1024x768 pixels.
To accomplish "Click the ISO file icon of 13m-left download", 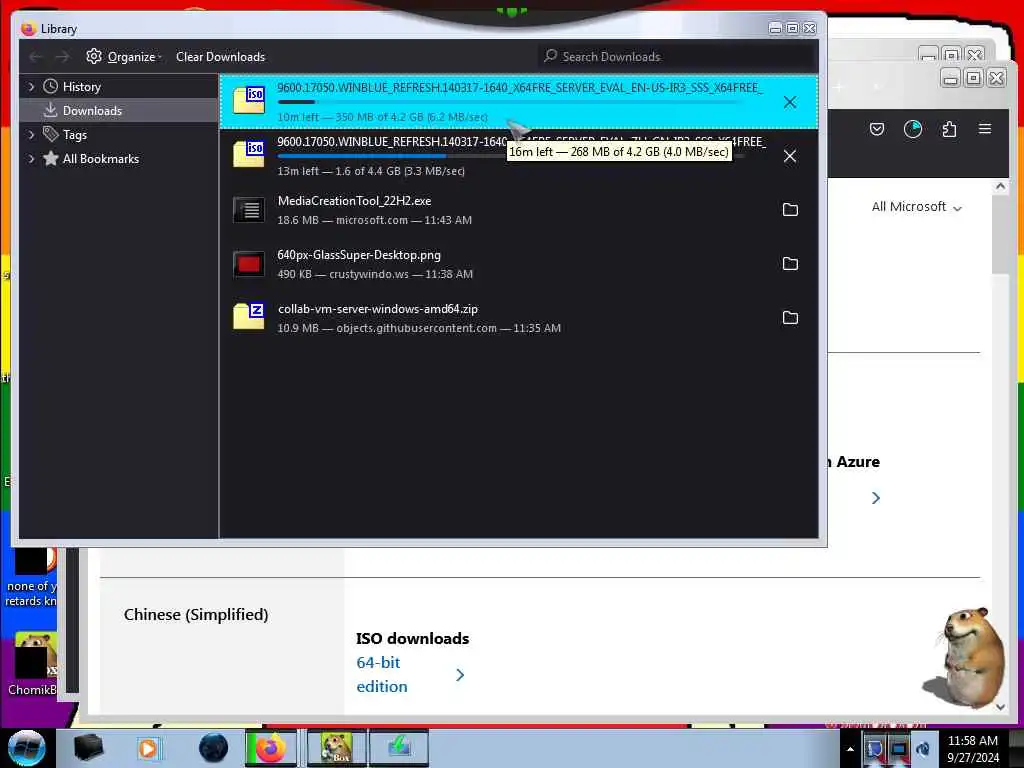I will pos(249,154).
